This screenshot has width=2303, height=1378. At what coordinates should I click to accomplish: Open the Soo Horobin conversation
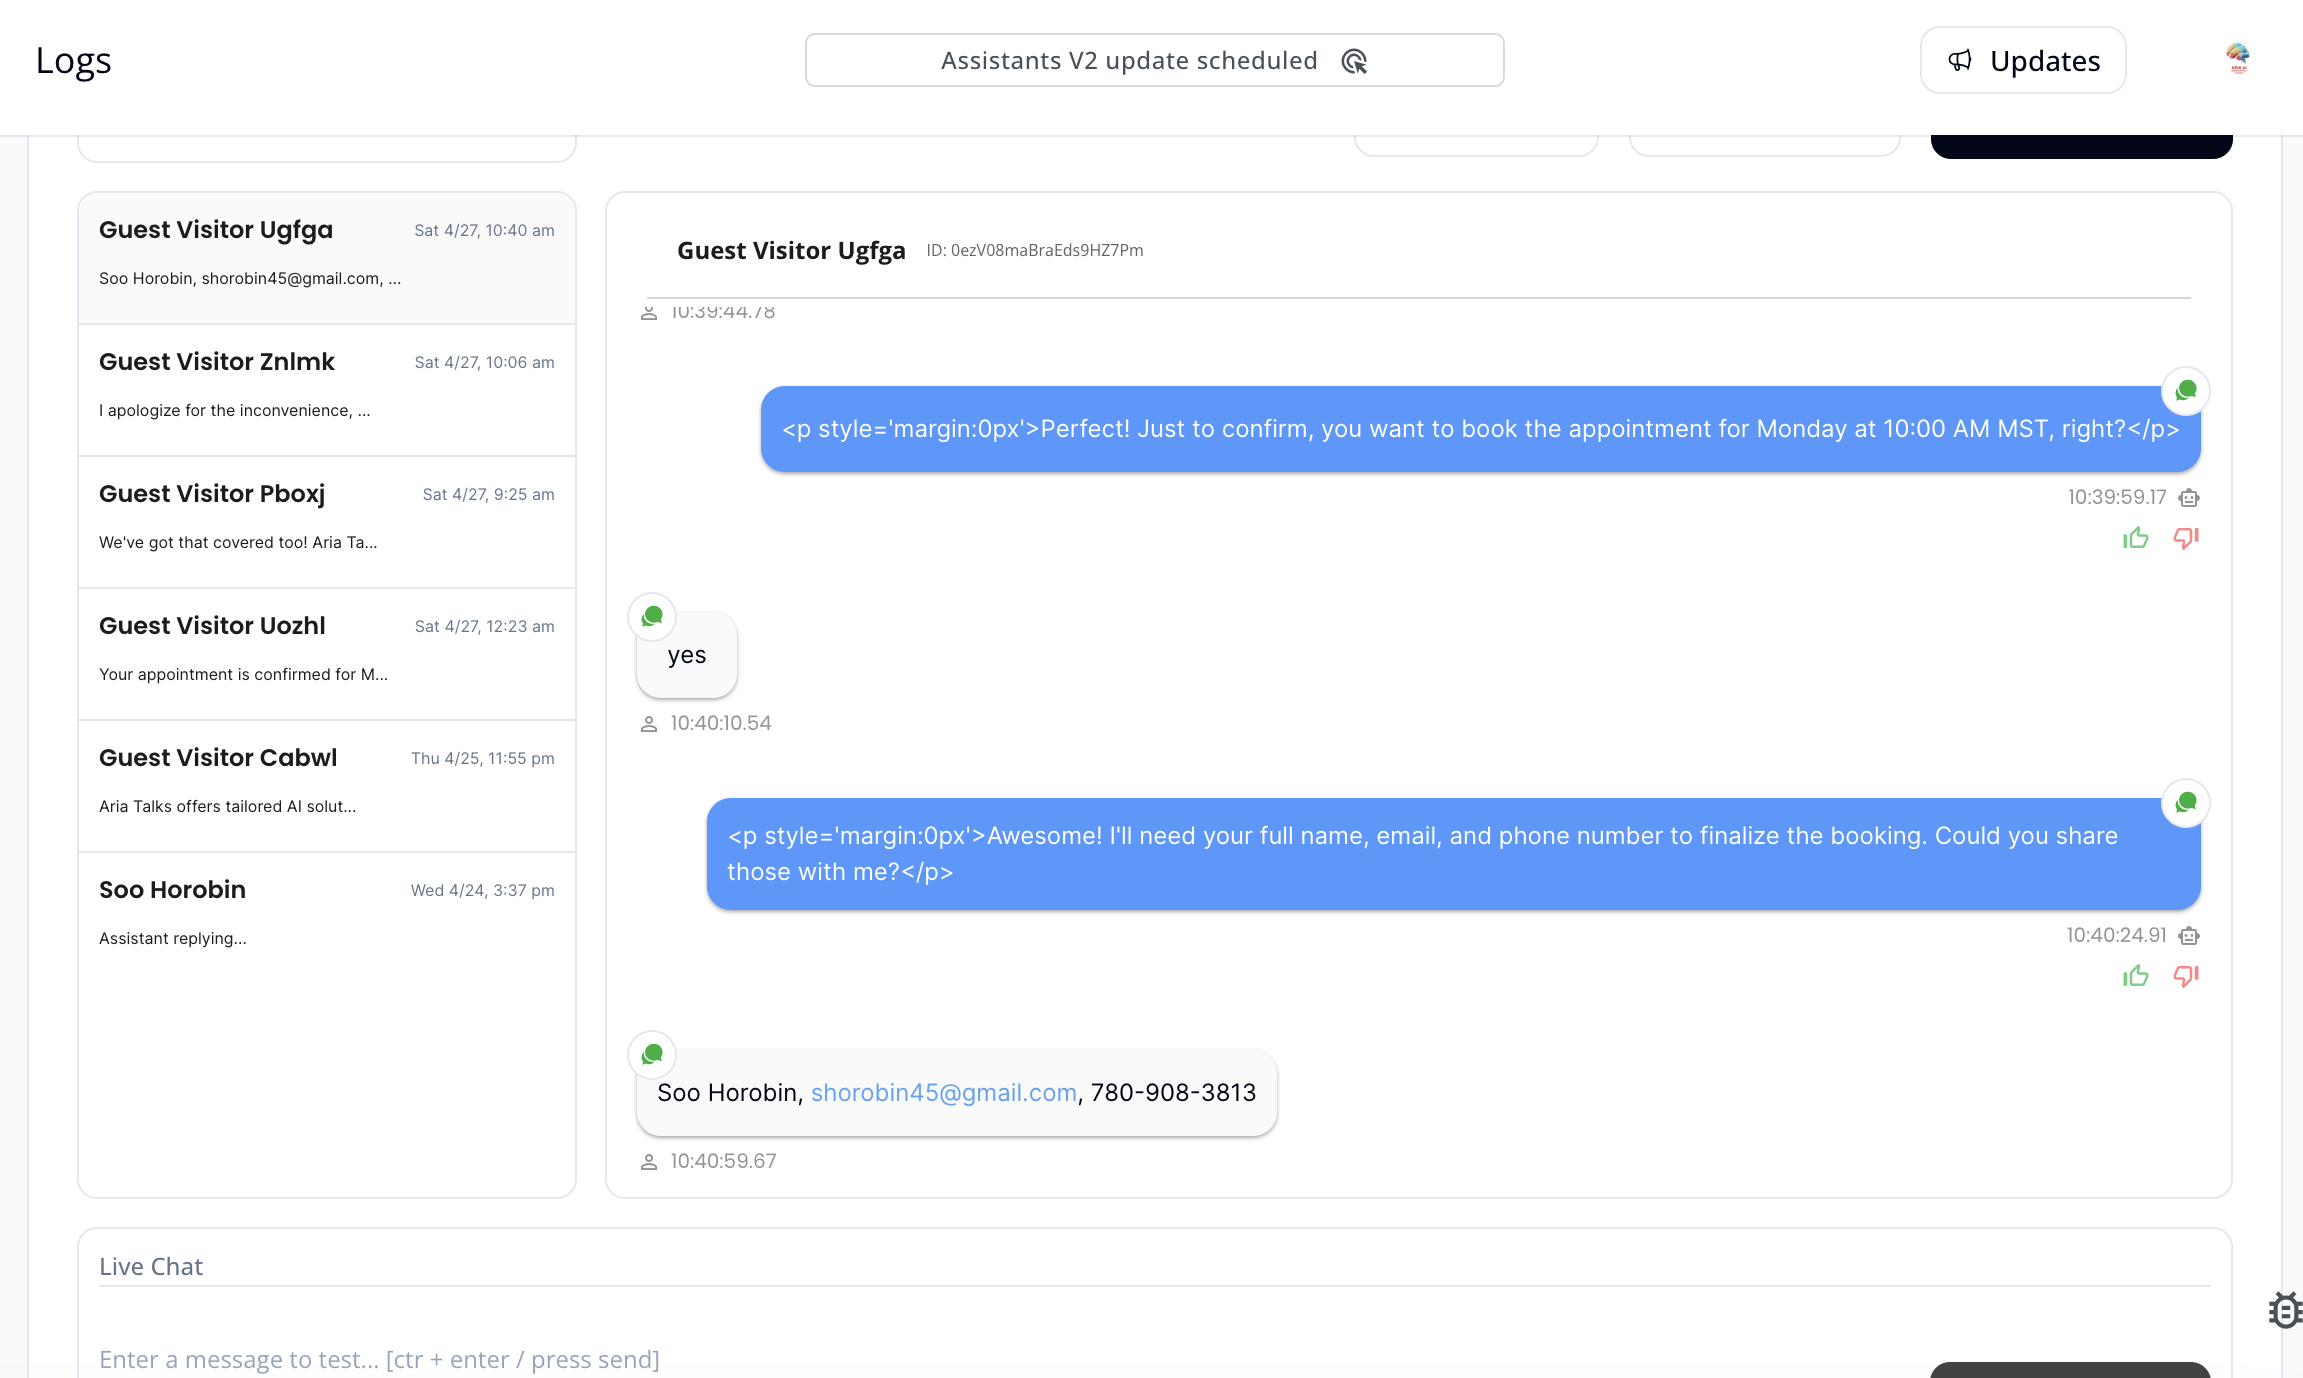[327, 912]
